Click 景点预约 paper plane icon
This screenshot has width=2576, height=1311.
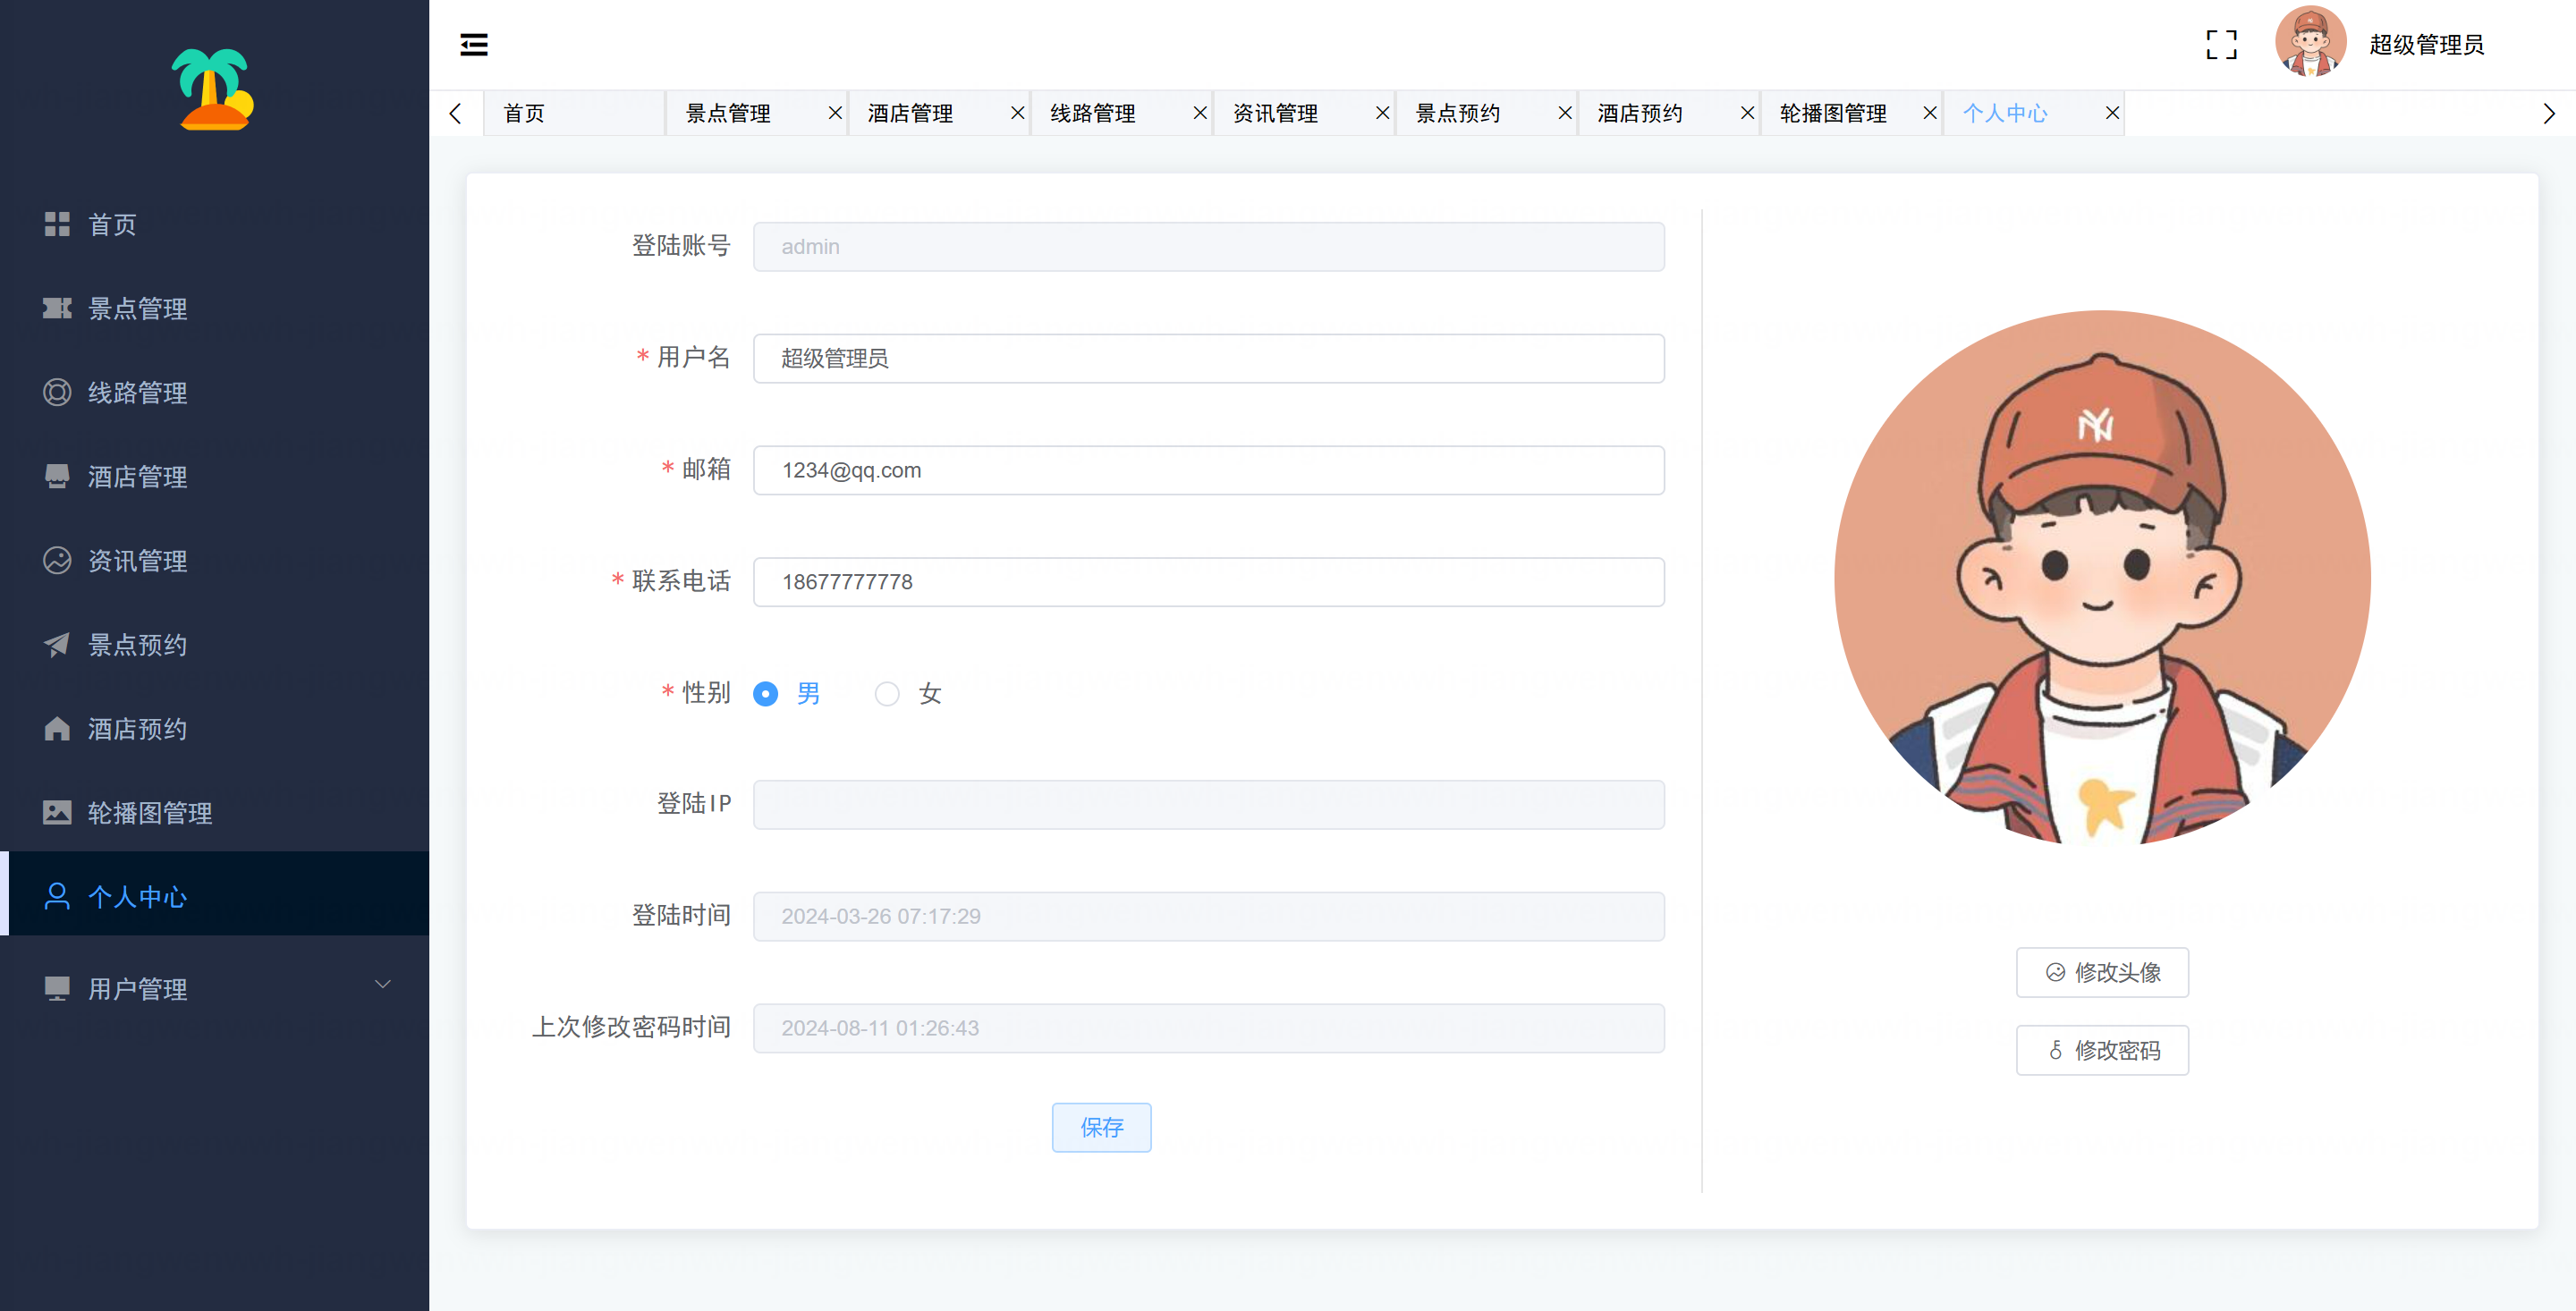(57, 645)
